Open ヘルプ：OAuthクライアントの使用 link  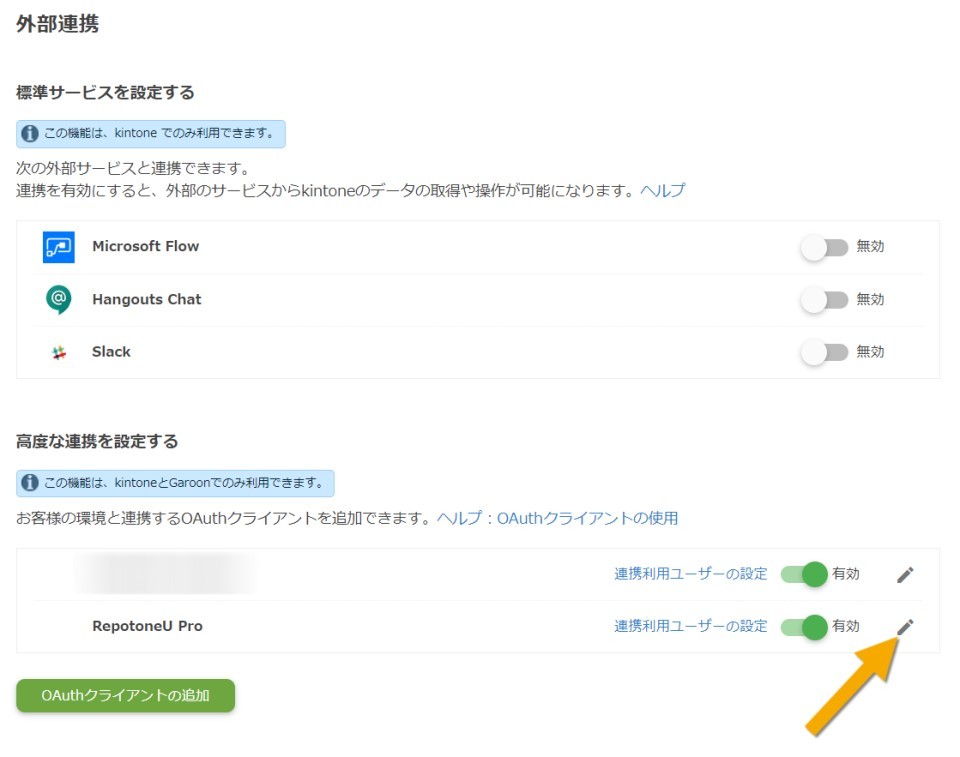pos(557,518)
